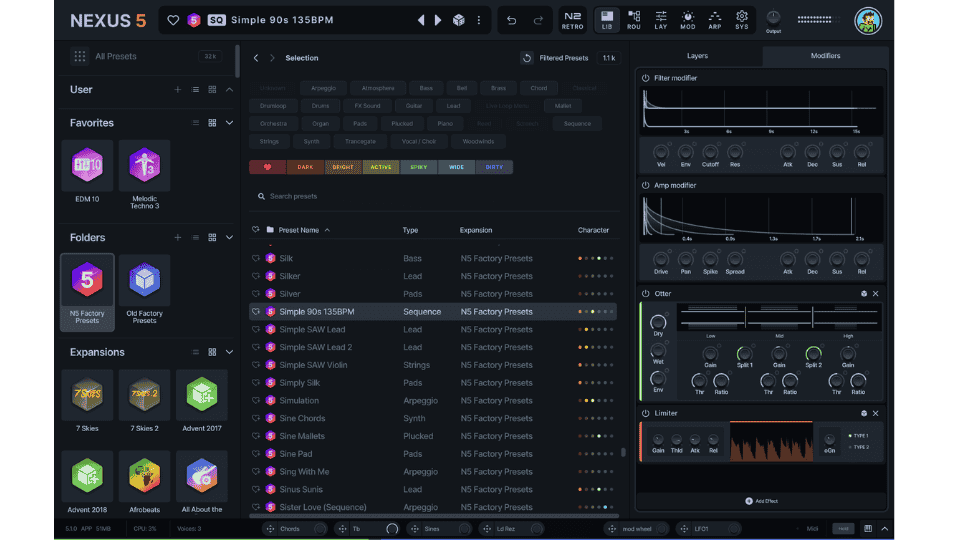Expand the bottom panel chevron in status bar
960x540 pixels.
tap(885, 528)
